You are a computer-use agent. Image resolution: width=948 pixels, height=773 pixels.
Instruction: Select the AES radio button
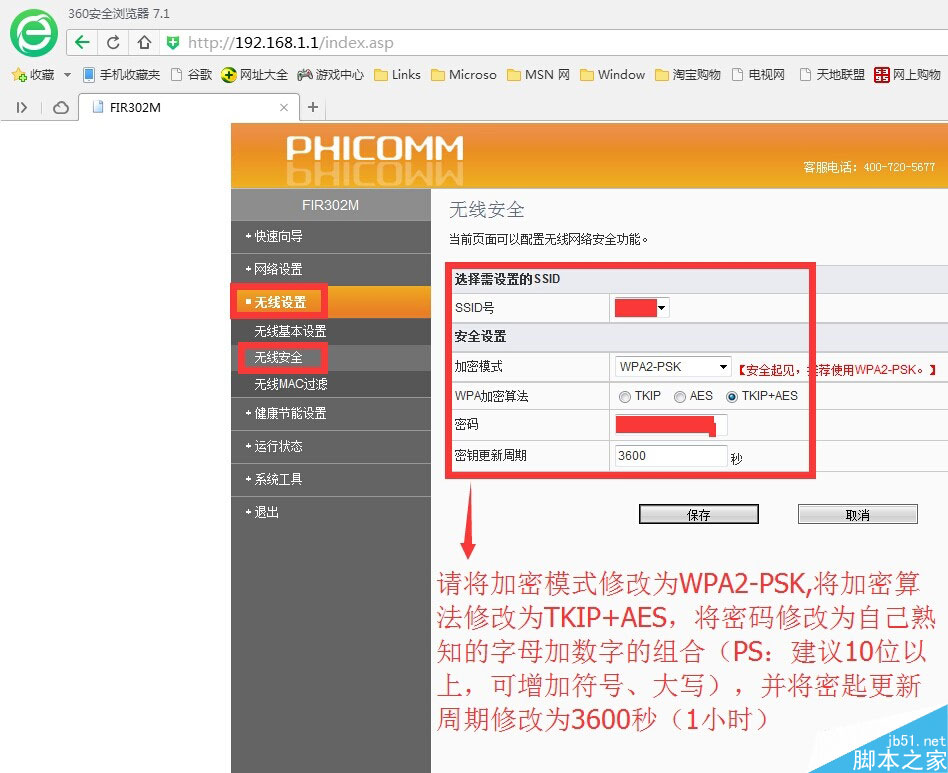point(680,396)
